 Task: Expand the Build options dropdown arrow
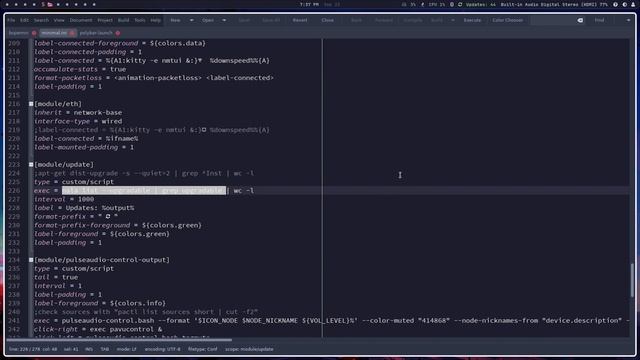453,20
